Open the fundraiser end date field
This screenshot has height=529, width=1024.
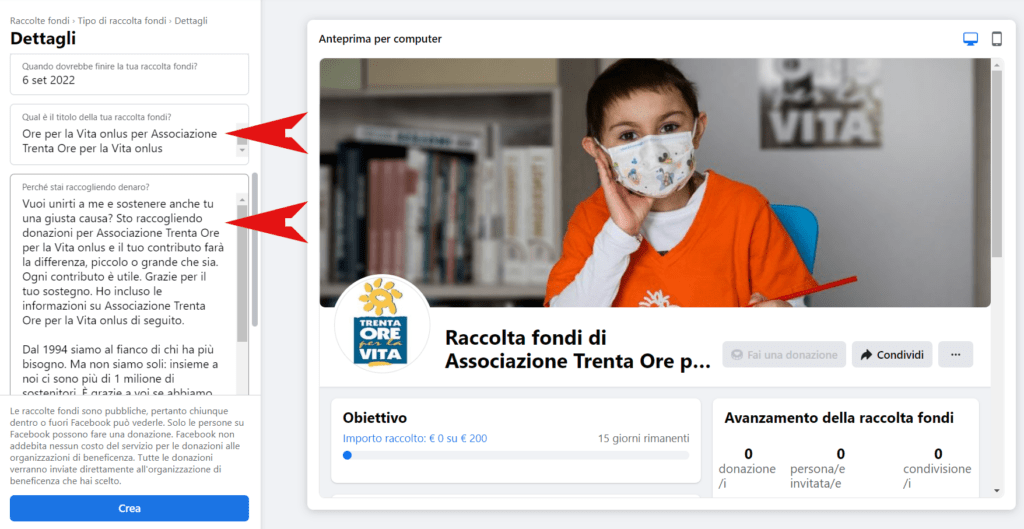point(129,74)
